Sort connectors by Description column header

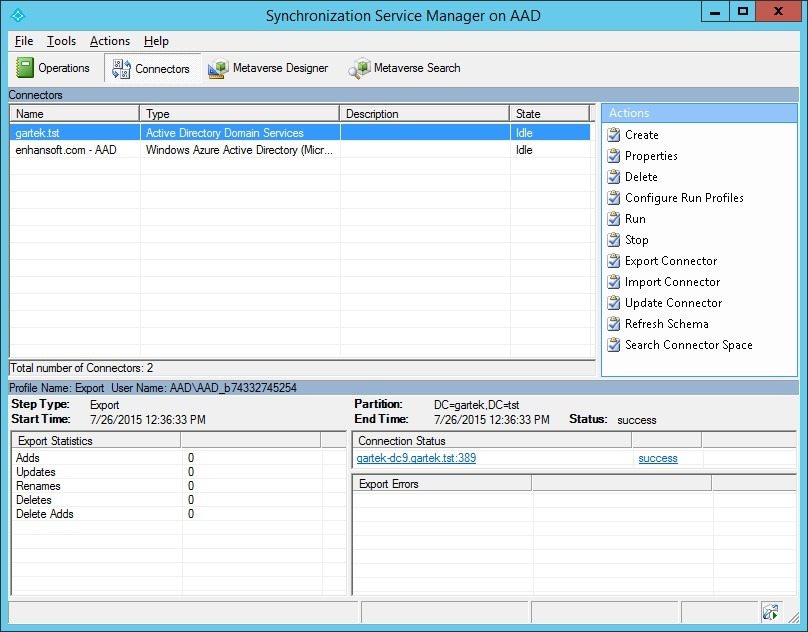pos(425,113)
